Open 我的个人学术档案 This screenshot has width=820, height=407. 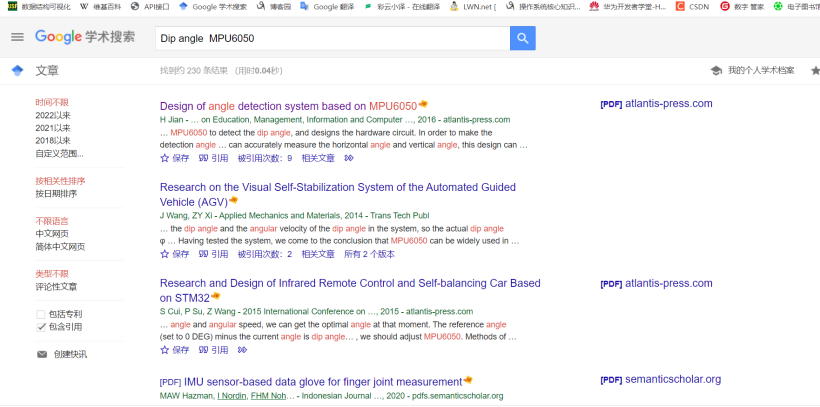click(x=761, y=71)
